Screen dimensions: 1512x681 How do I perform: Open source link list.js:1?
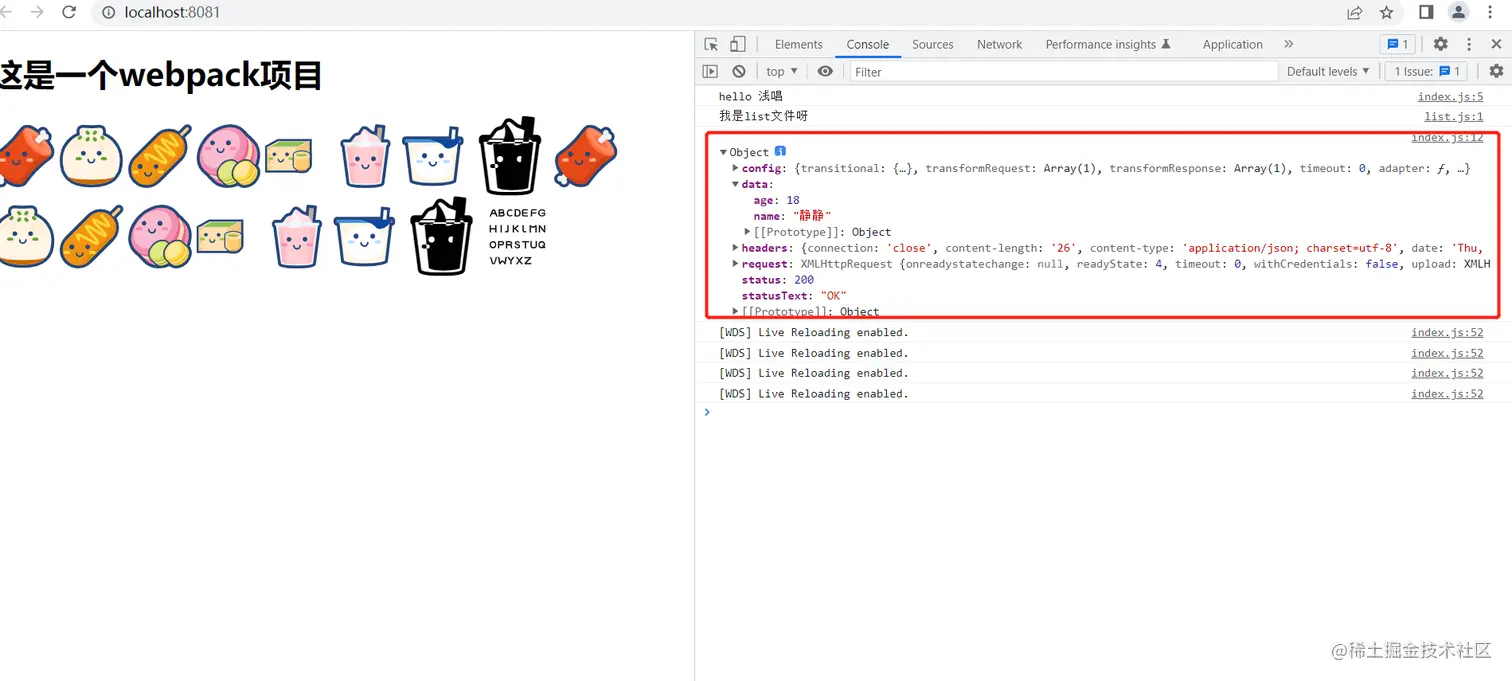pyautogui.click(x=1453, y=117)
